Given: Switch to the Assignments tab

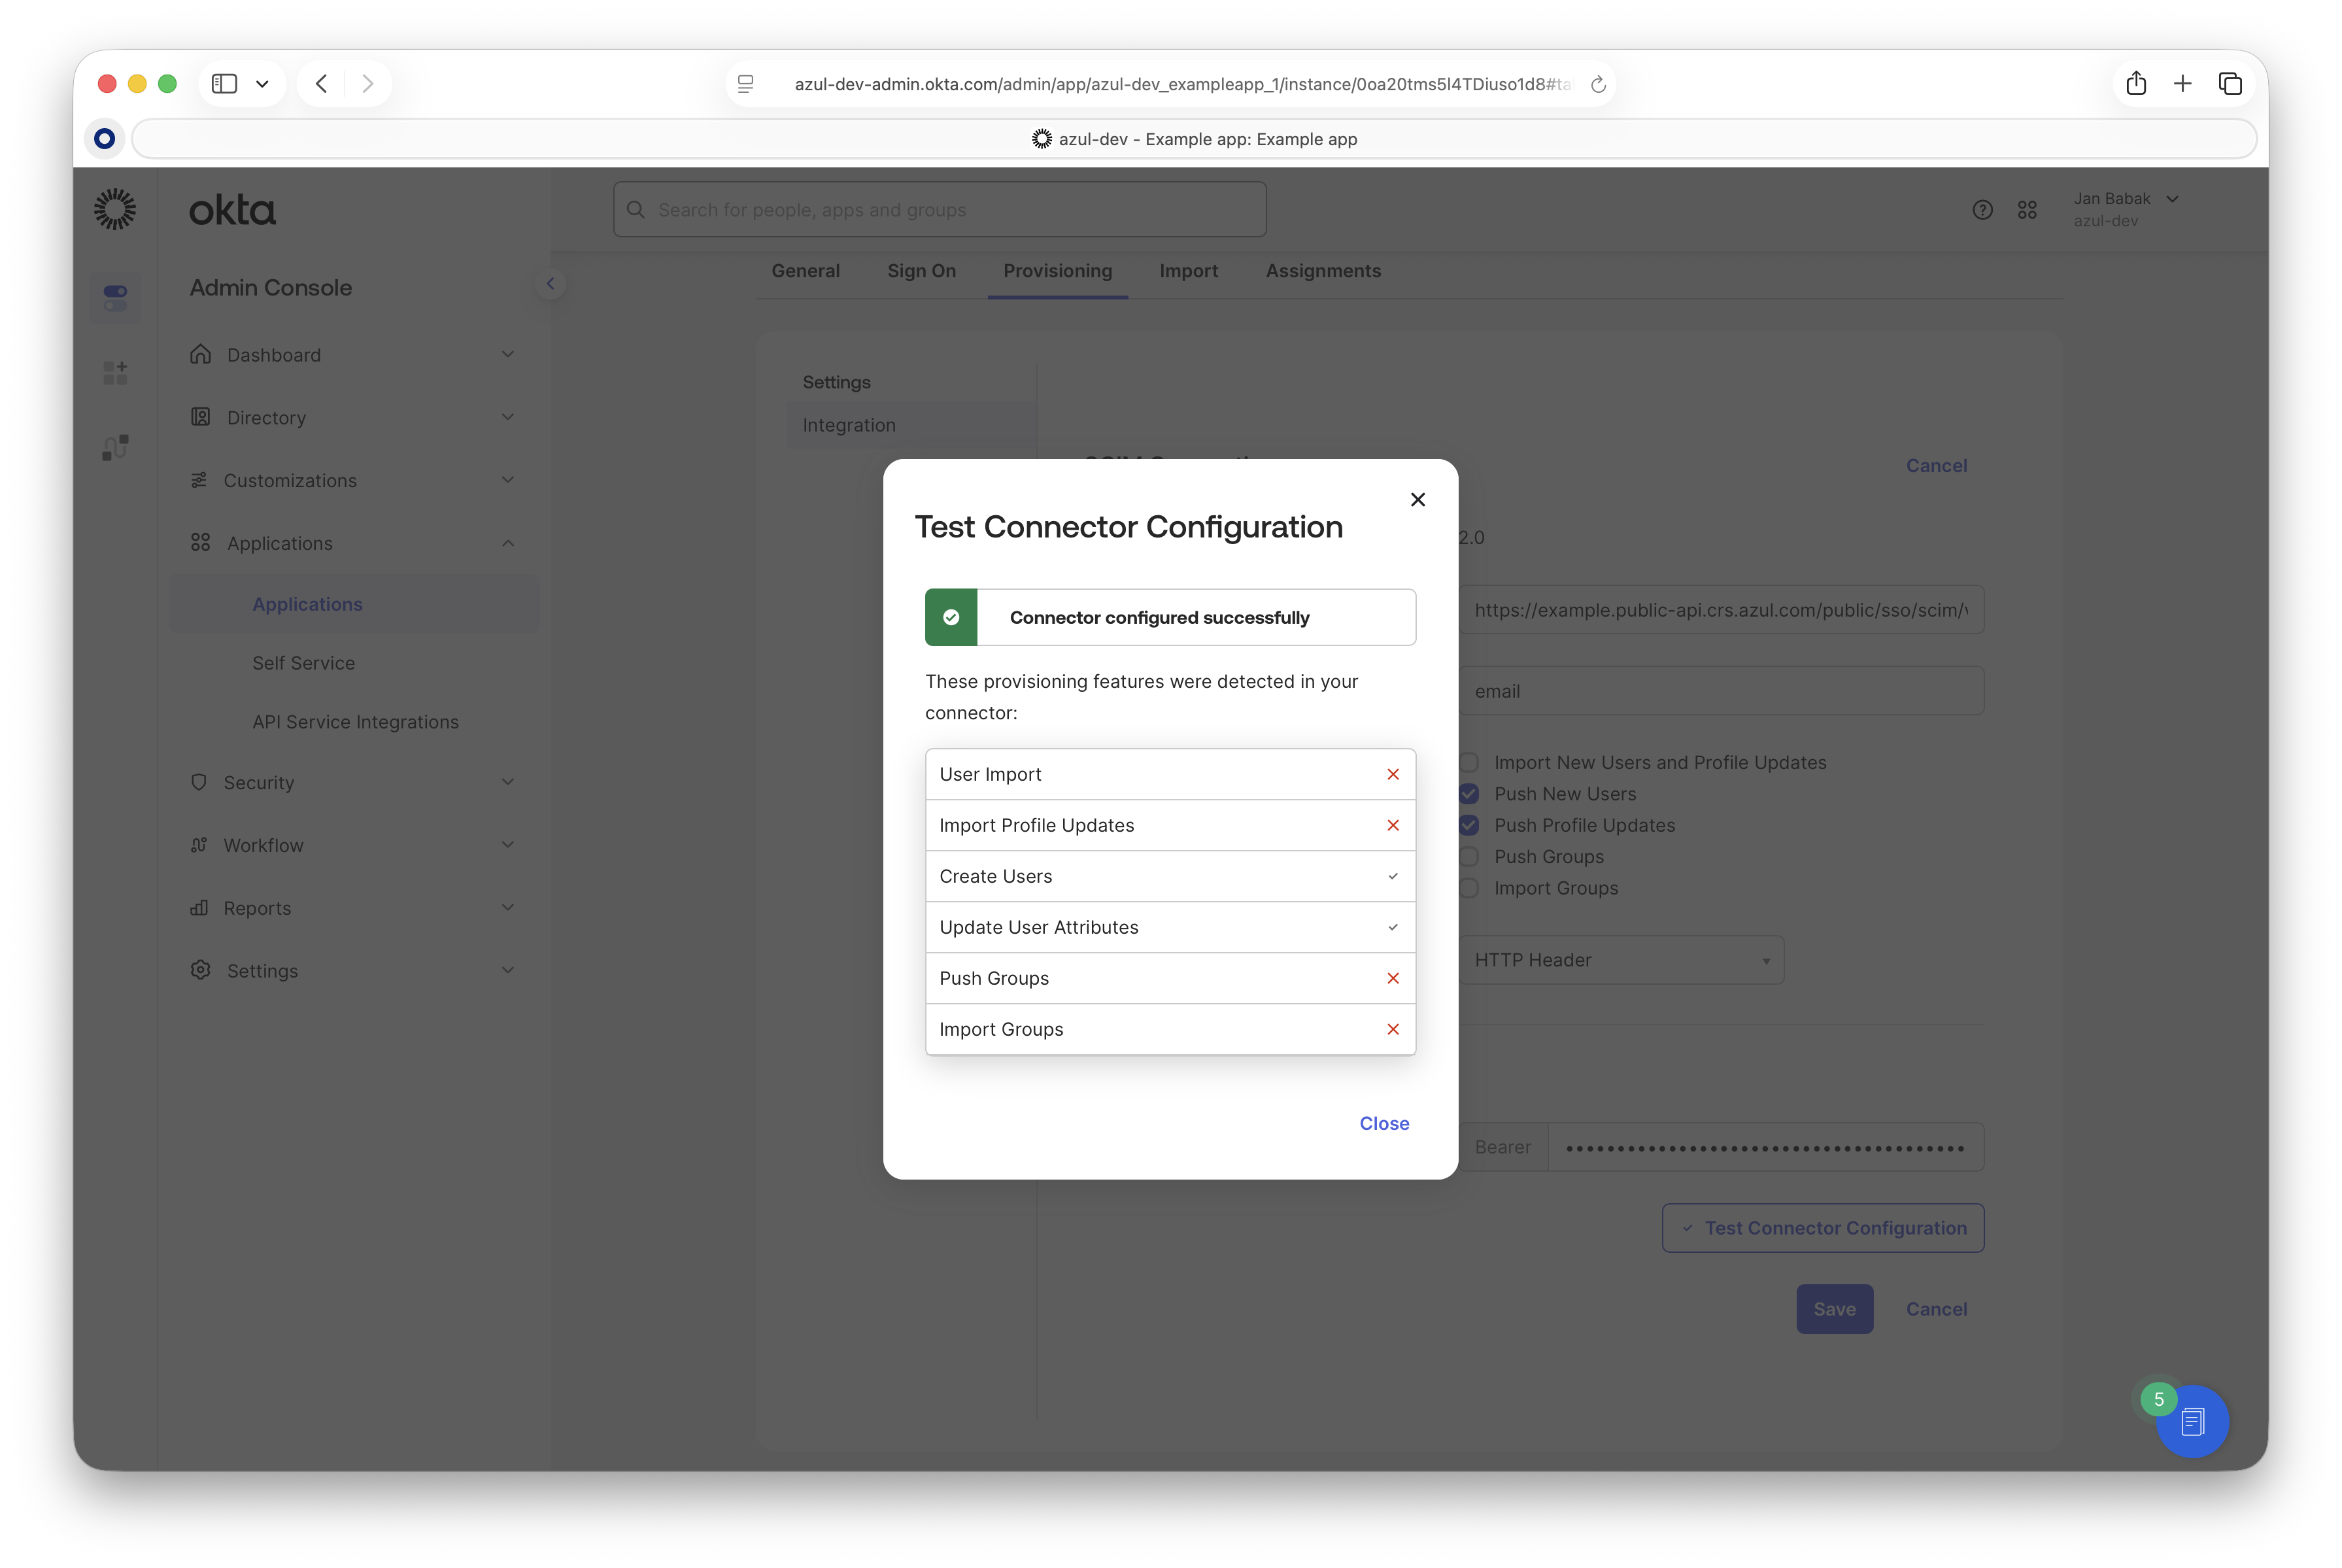Looking at the screenshot, I should [x=1322, y=271].
